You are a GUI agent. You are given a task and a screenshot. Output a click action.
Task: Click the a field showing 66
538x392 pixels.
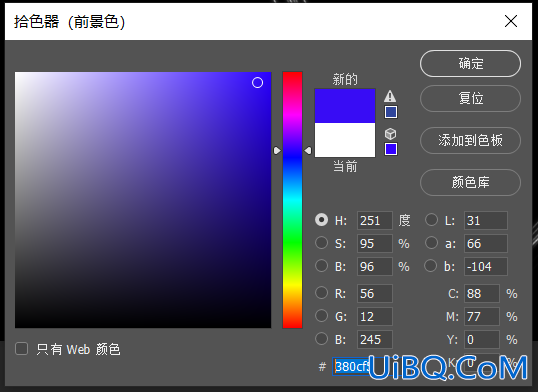click(486, 243)
